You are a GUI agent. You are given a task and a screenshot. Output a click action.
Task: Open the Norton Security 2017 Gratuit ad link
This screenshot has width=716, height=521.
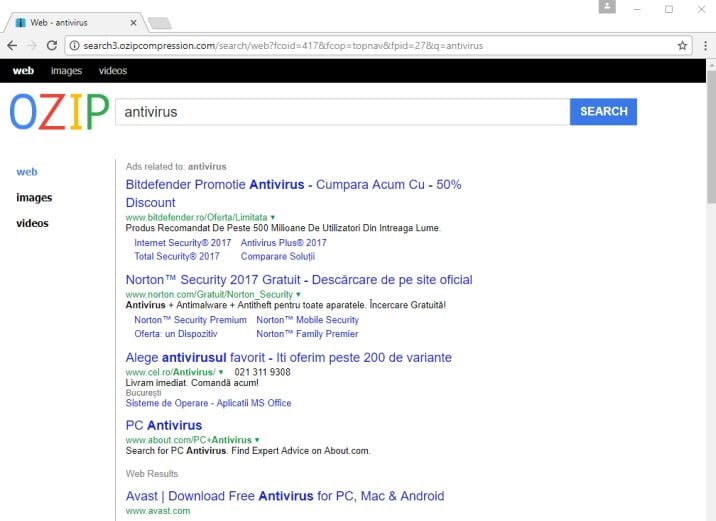299,280
